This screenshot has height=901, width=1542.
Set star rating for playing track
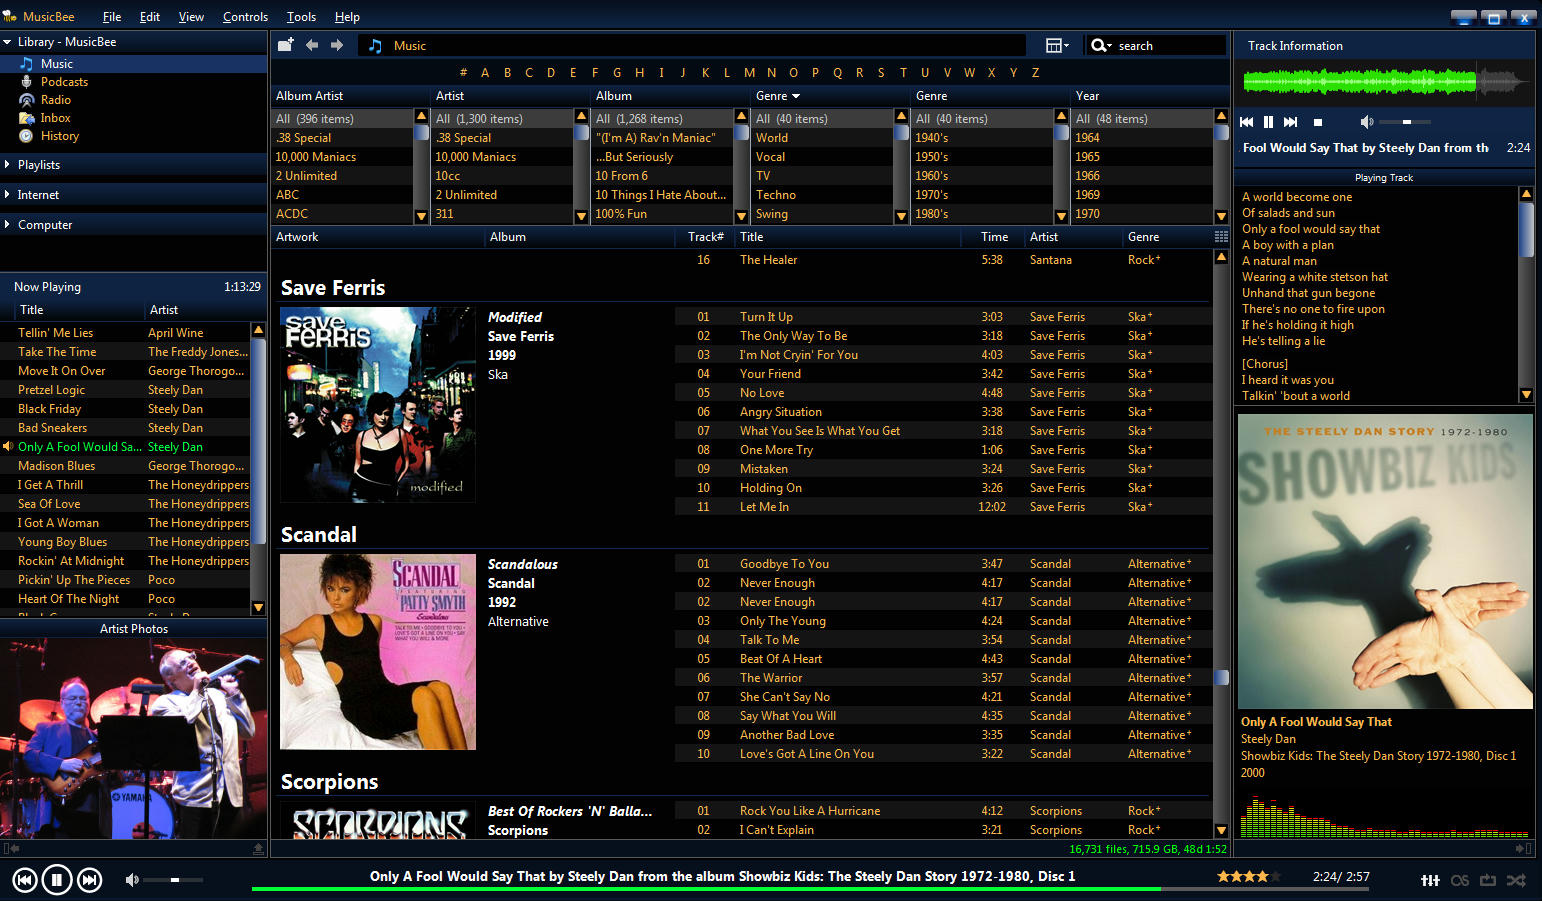click(x=1248, y=876)
